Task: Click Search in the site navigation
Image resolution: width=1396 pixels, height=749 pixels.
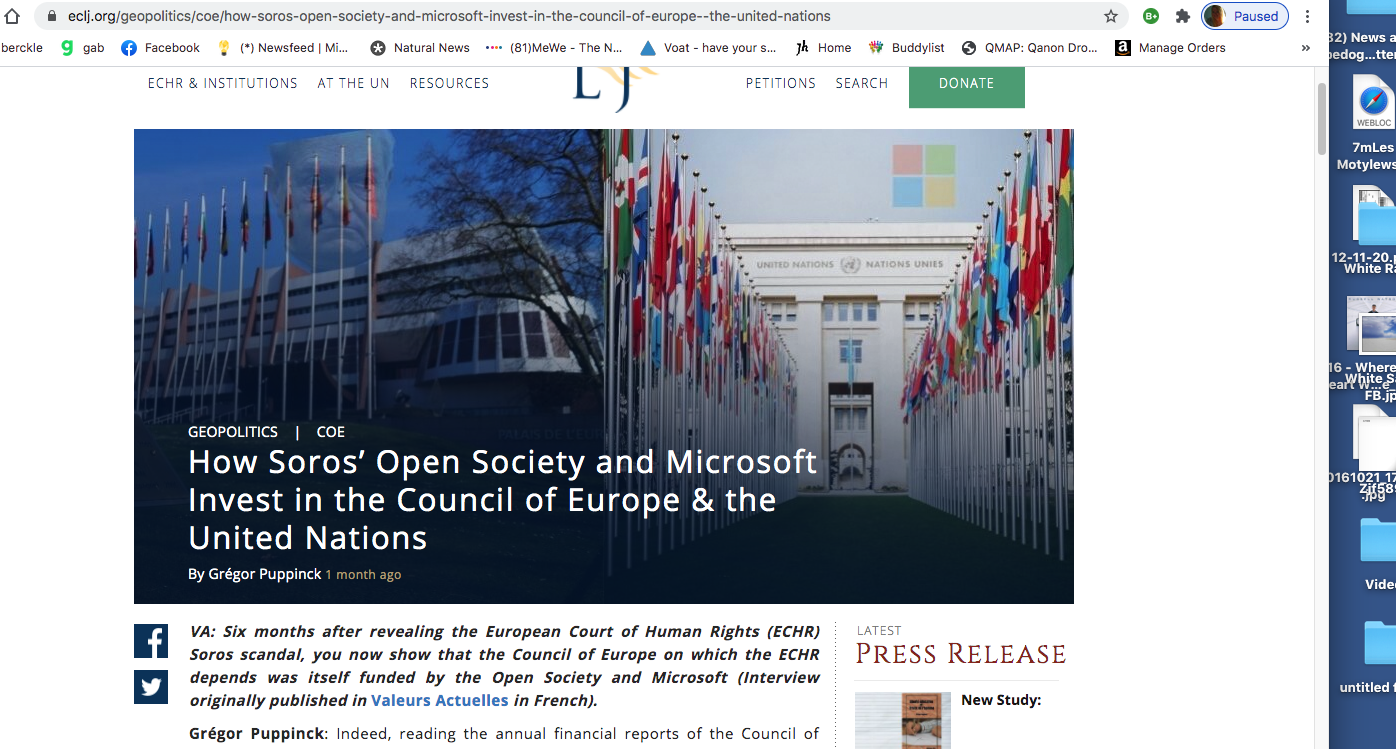Action: click(862, 83)
